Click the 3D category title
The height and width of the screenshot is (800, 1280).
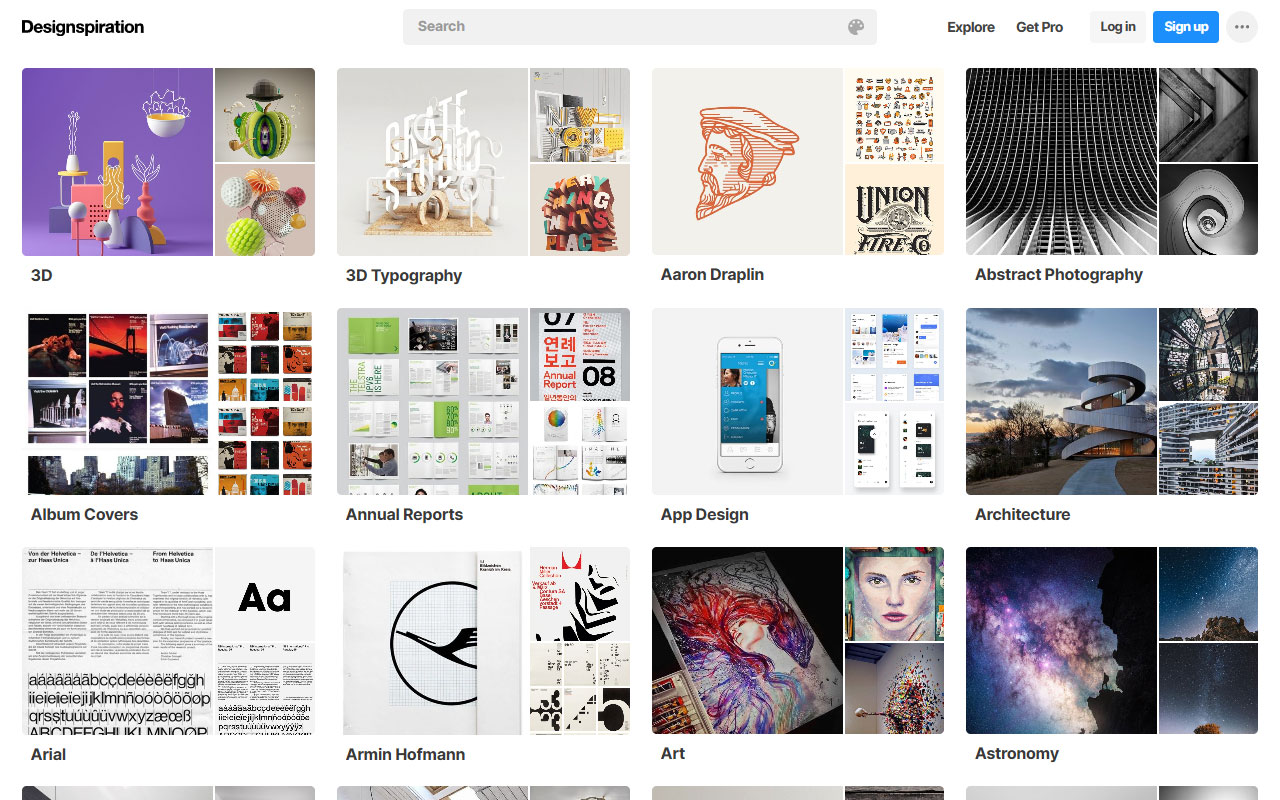point(41,275)
